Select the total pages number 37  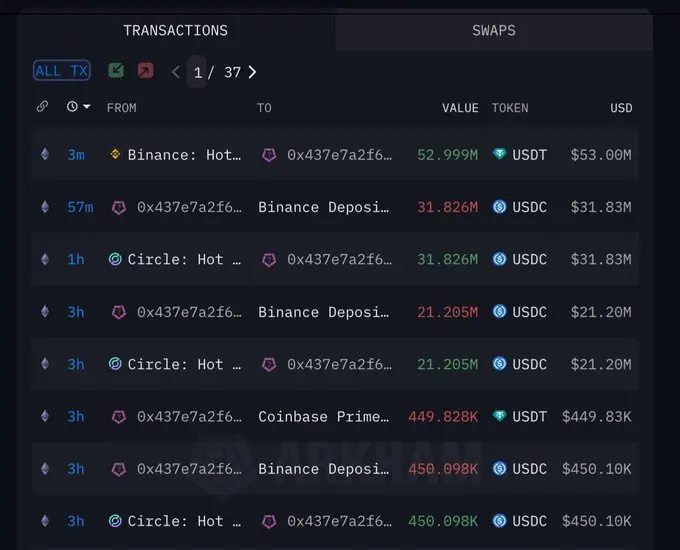[232, 72]
